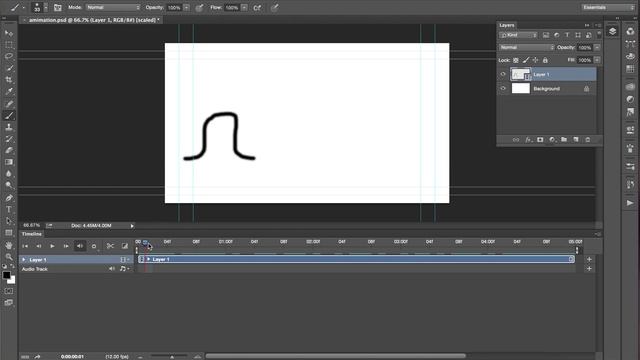Select the Rectangle shape tool
Image resolution: width=640 pixels, height=360 pixels.
9,233
